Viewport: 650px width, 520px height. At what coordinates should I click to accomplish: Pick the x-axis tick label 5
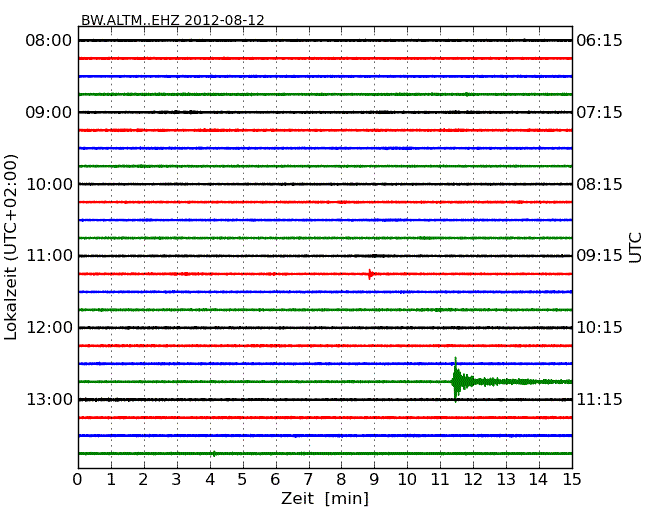pyautogui.click(x=243, y=479)
